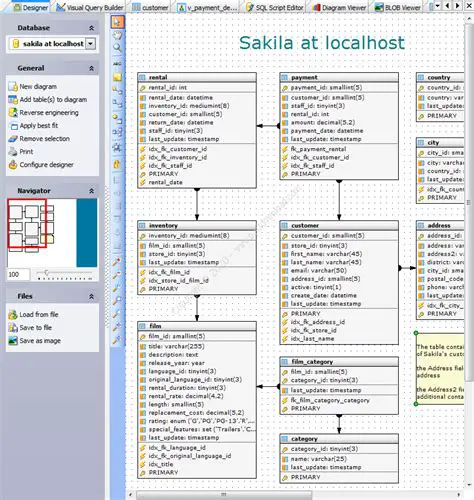Collapse the General panel

coord(91,68)
